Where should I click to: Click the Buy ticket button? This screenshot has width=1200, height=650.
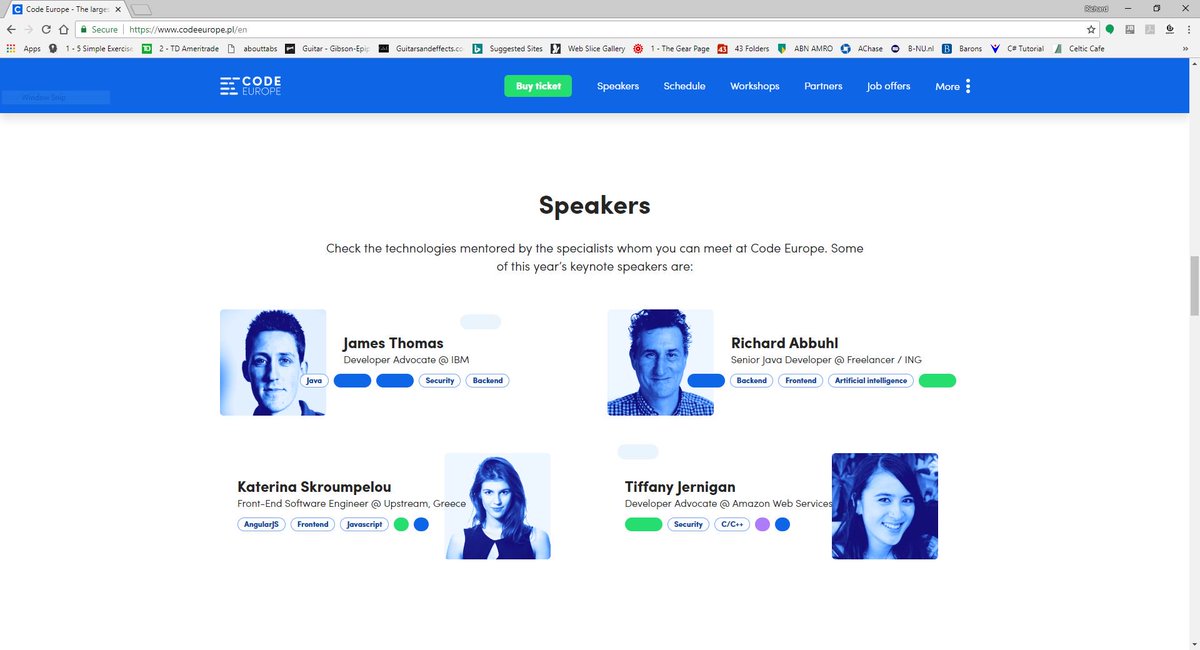tap(538, 86)
